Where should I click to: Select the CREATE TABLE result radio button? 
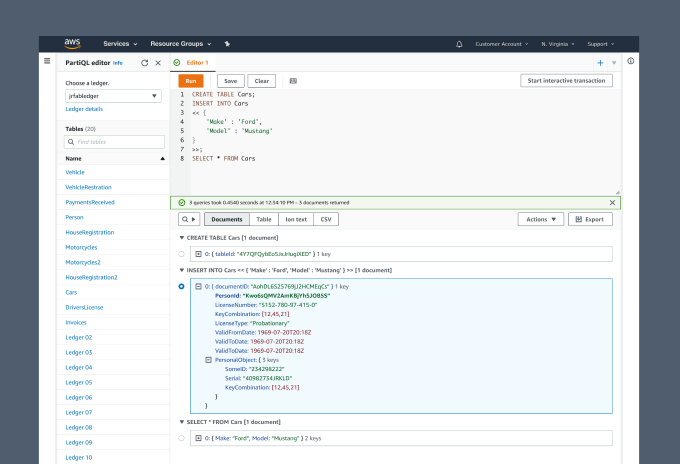coord(181,254)
